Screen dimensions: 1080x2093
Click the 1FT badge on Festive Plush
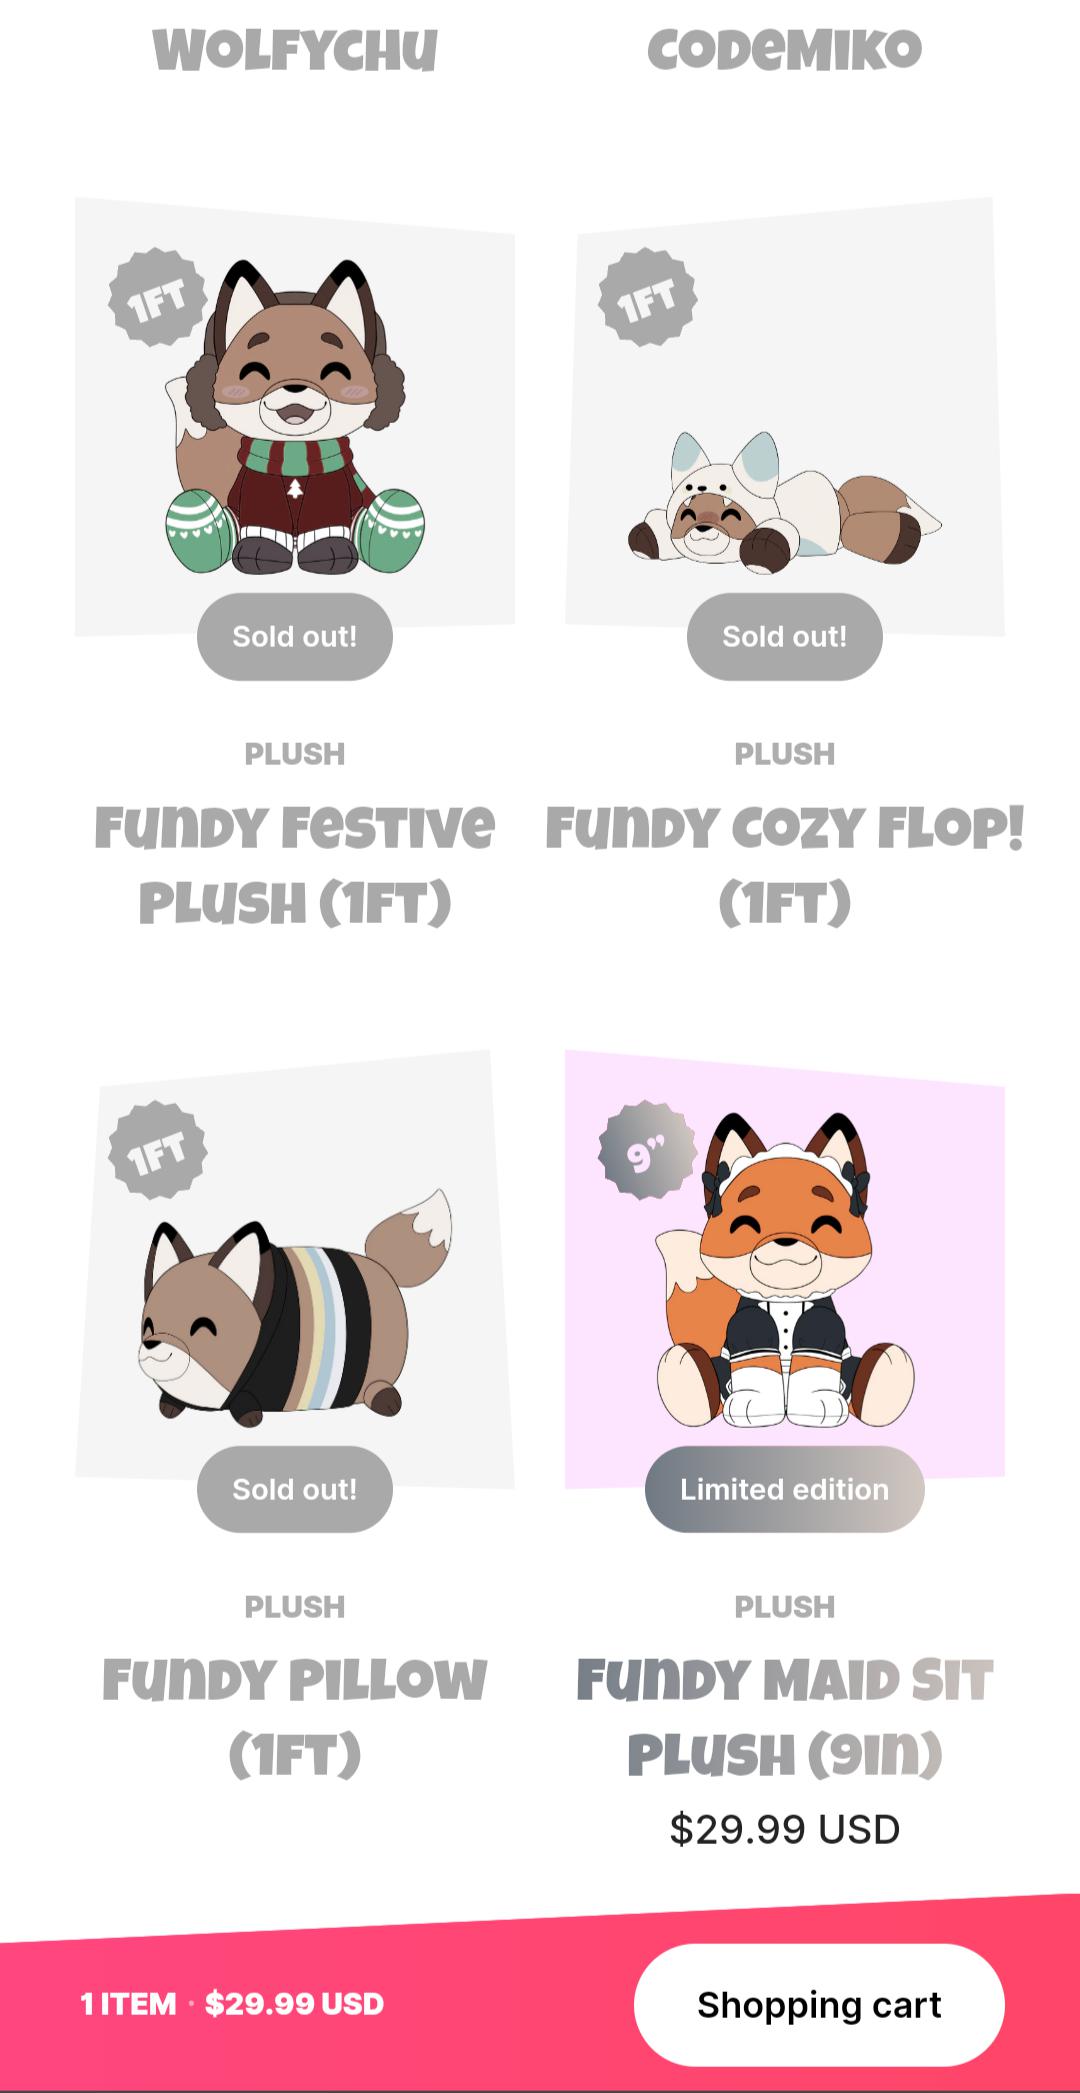(158, 298)
